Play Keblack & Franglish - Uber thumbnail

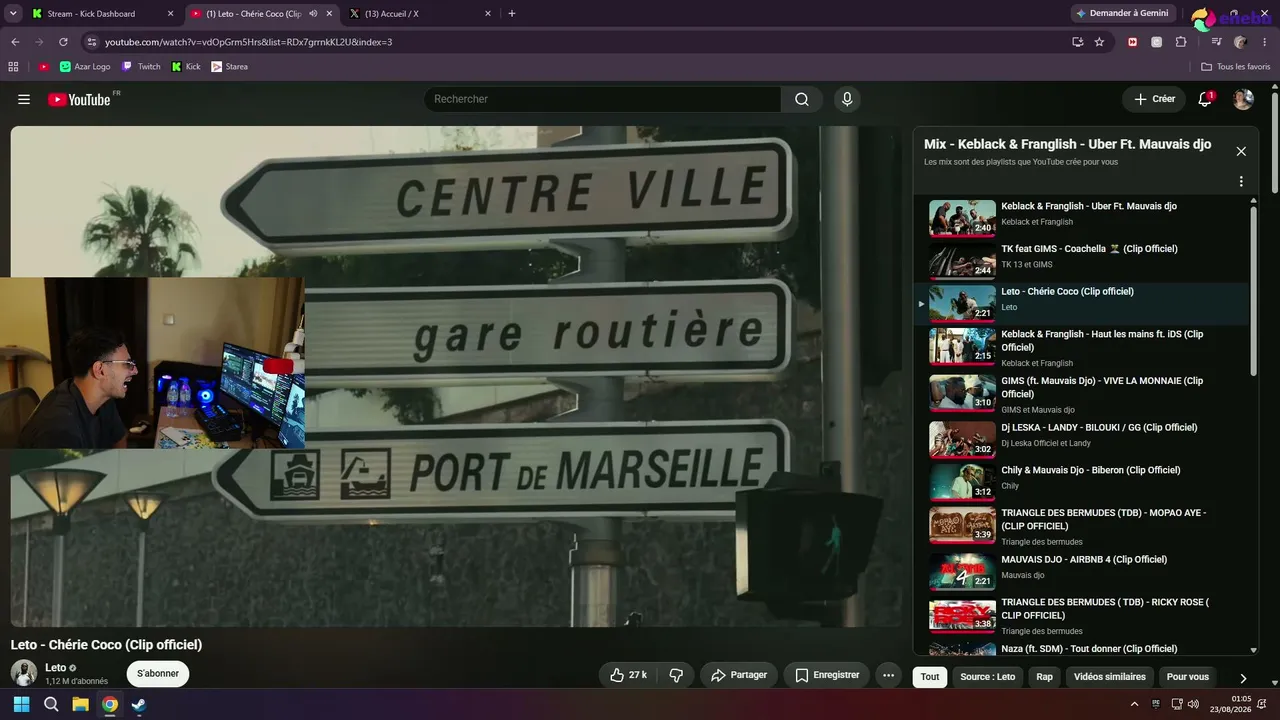click(962, 218)
